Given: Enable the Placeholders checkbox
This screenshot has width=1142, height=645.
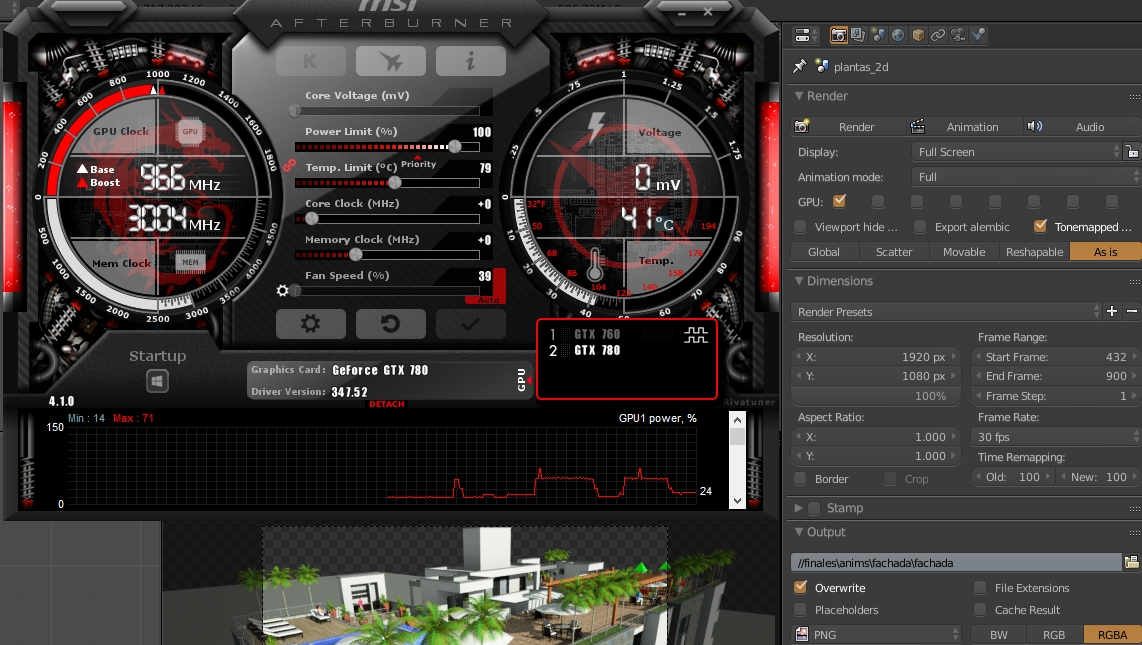Looking at the screenshot, I should pos(800,609).
